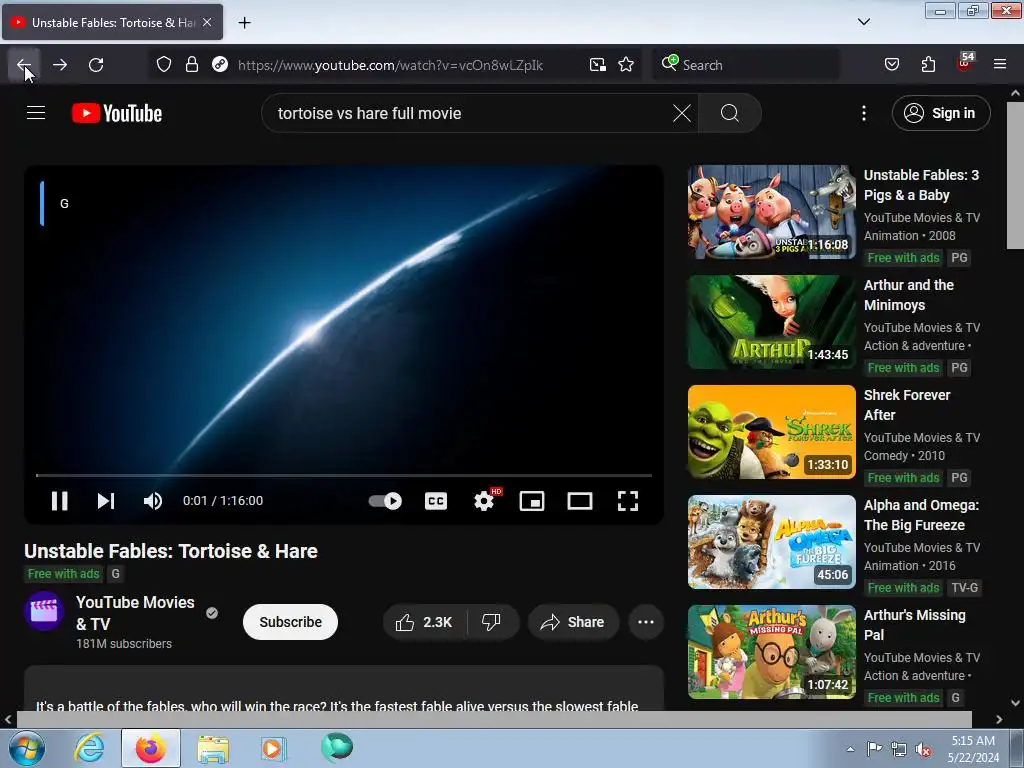Screen dimensions: 1024x768
Task: Open player settings gear
Action: (x=484, y=501)
